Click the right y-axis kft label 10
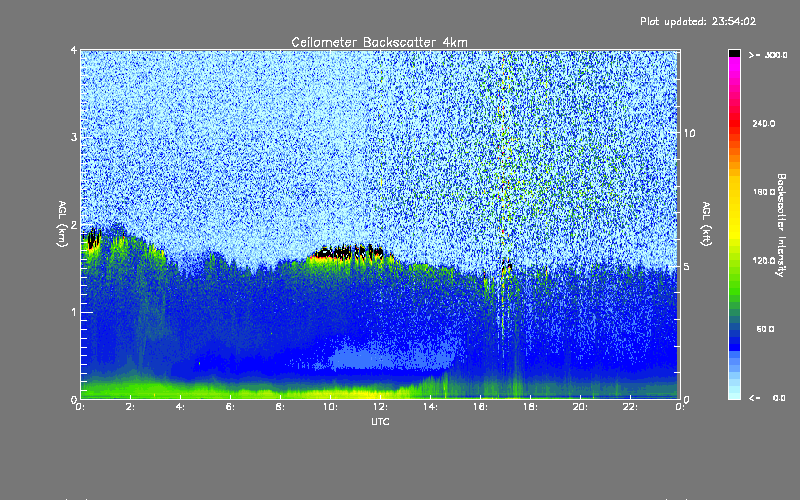 pos(689,134)
